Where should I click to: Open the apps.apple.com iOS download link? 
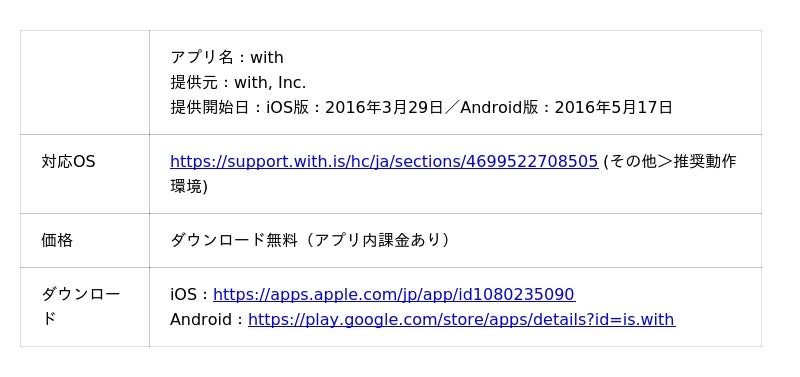coord(394,294)
